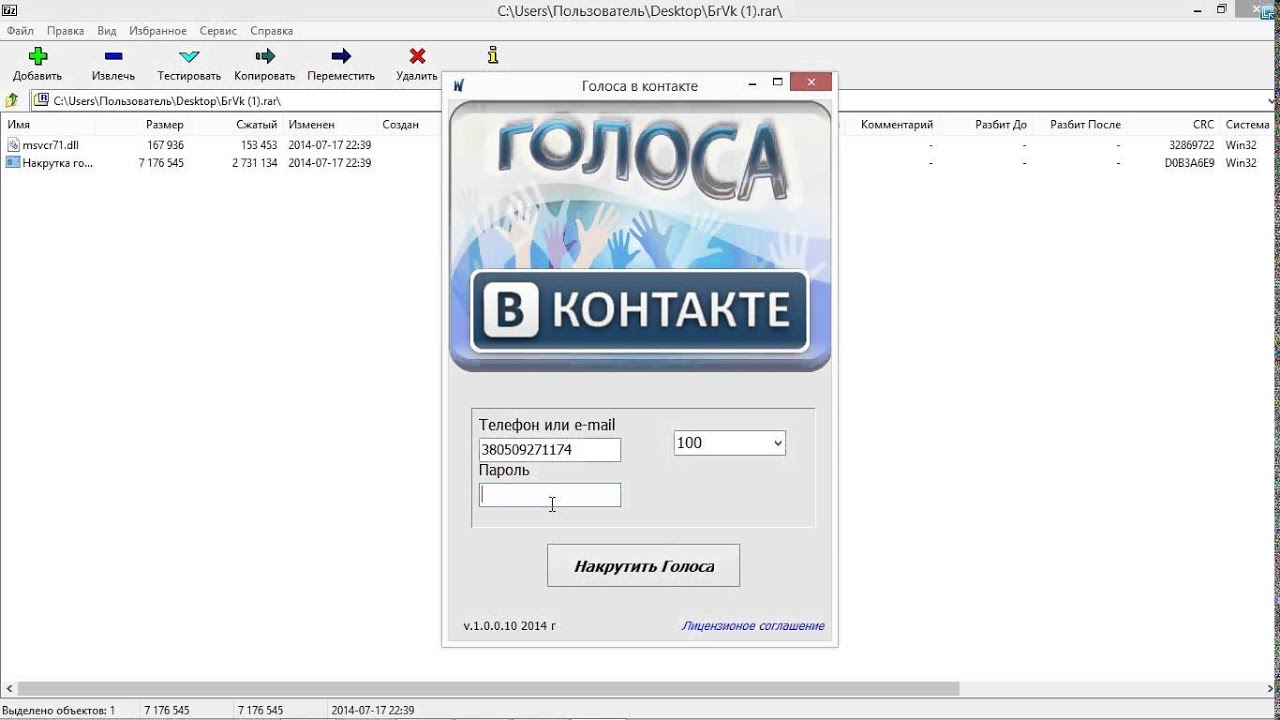Click the scrollbar right arrow
The height and width of the screenshot is (720, 1280).
1271,689
